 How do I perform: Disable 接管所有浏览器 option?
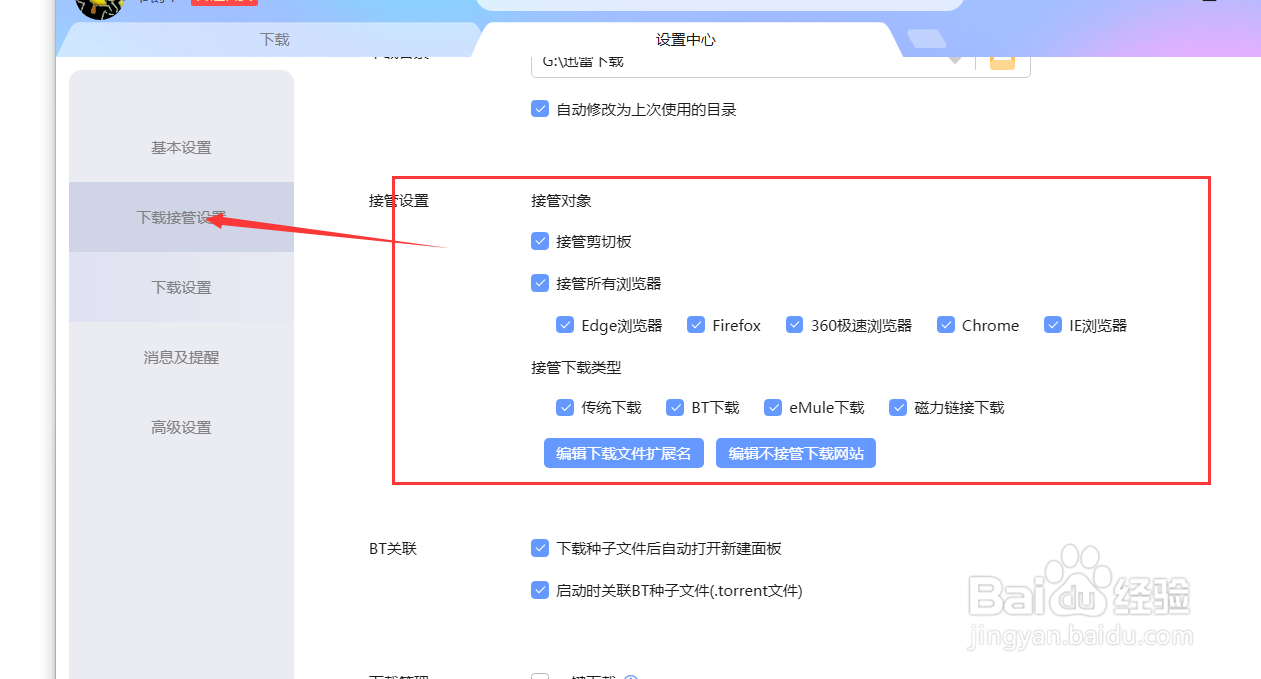click(x=540, y=283)
